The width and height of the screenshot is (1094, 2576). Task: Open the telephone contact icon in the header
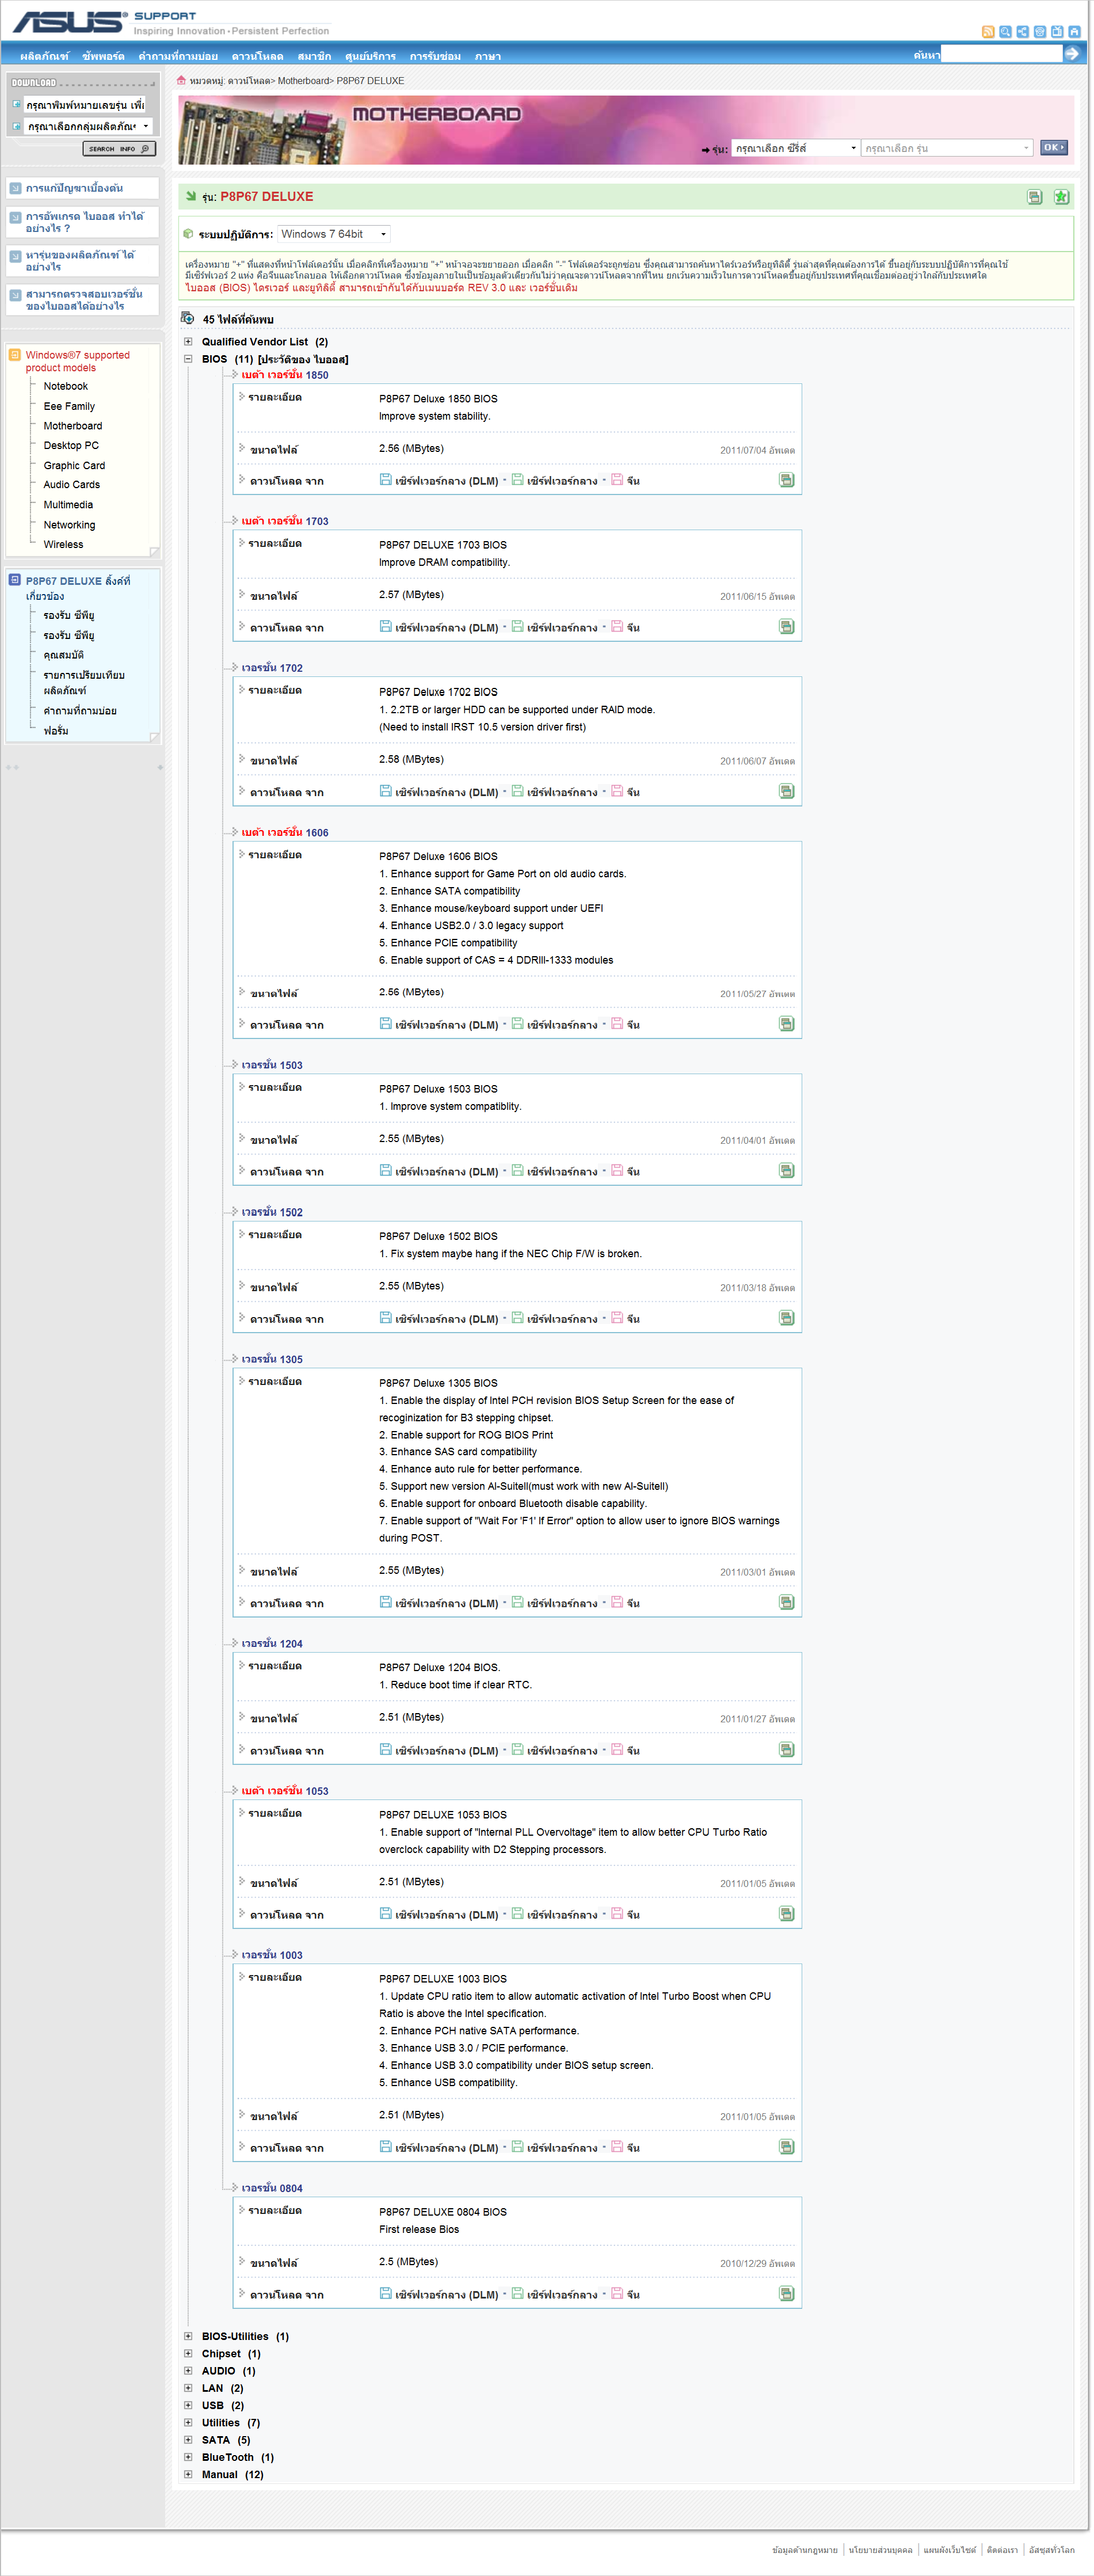pyautogui.click(x=1039, y=32)
